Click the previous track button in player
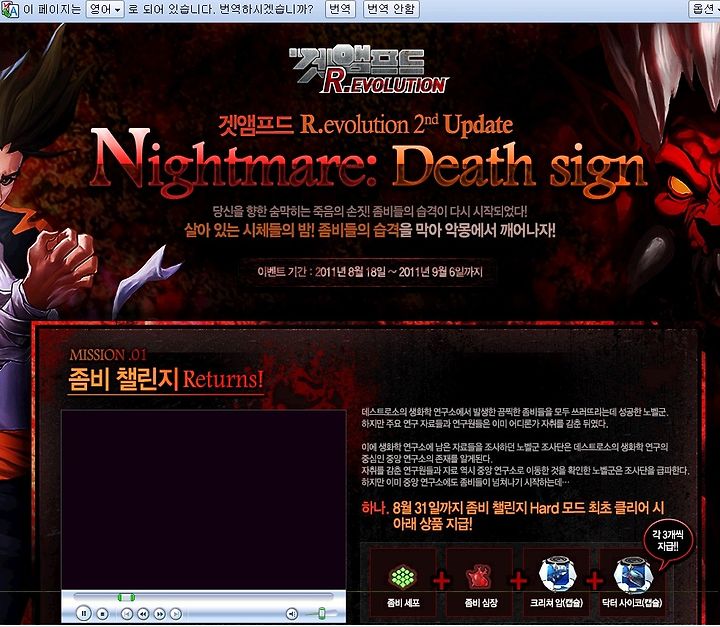Image resolution: width=720 pixels, height=627 pixels. pos(127,614)
